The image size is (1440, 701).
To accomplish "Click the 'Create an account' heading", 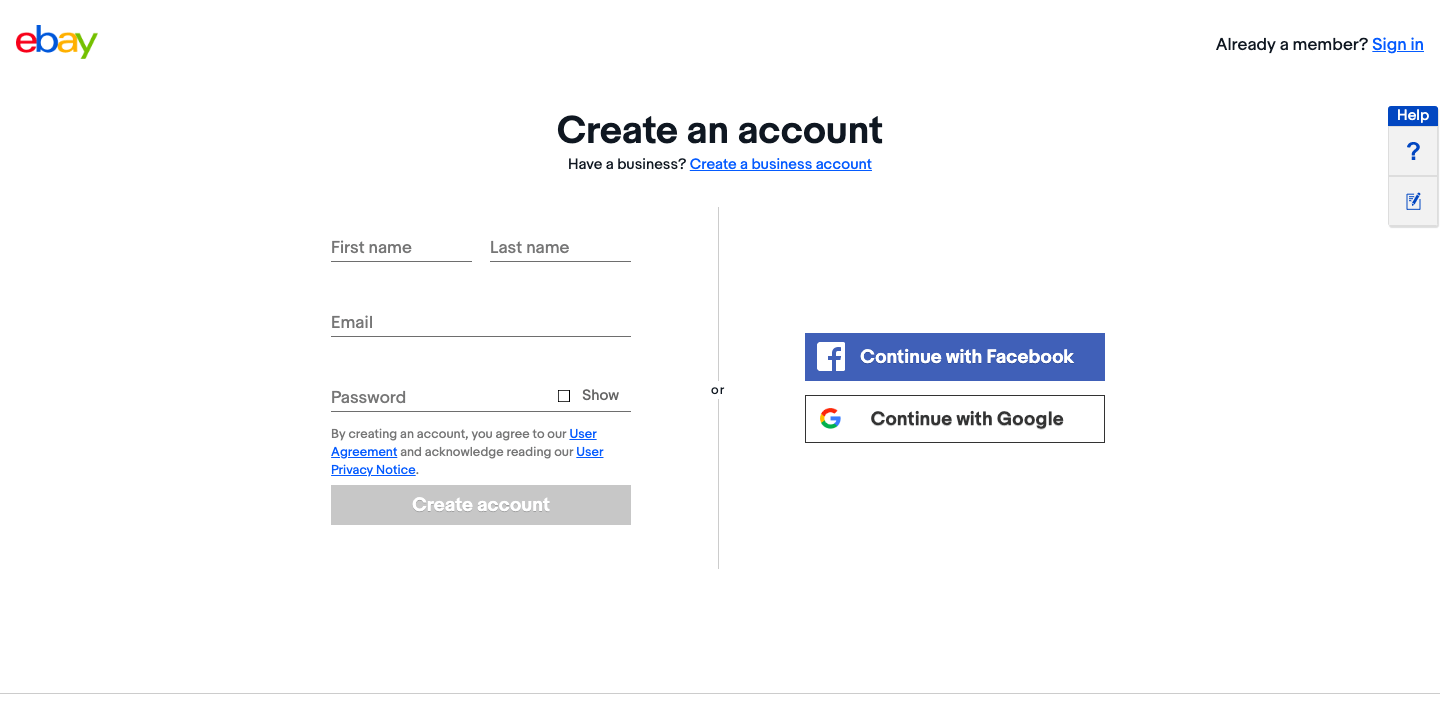I will [719, 130].
